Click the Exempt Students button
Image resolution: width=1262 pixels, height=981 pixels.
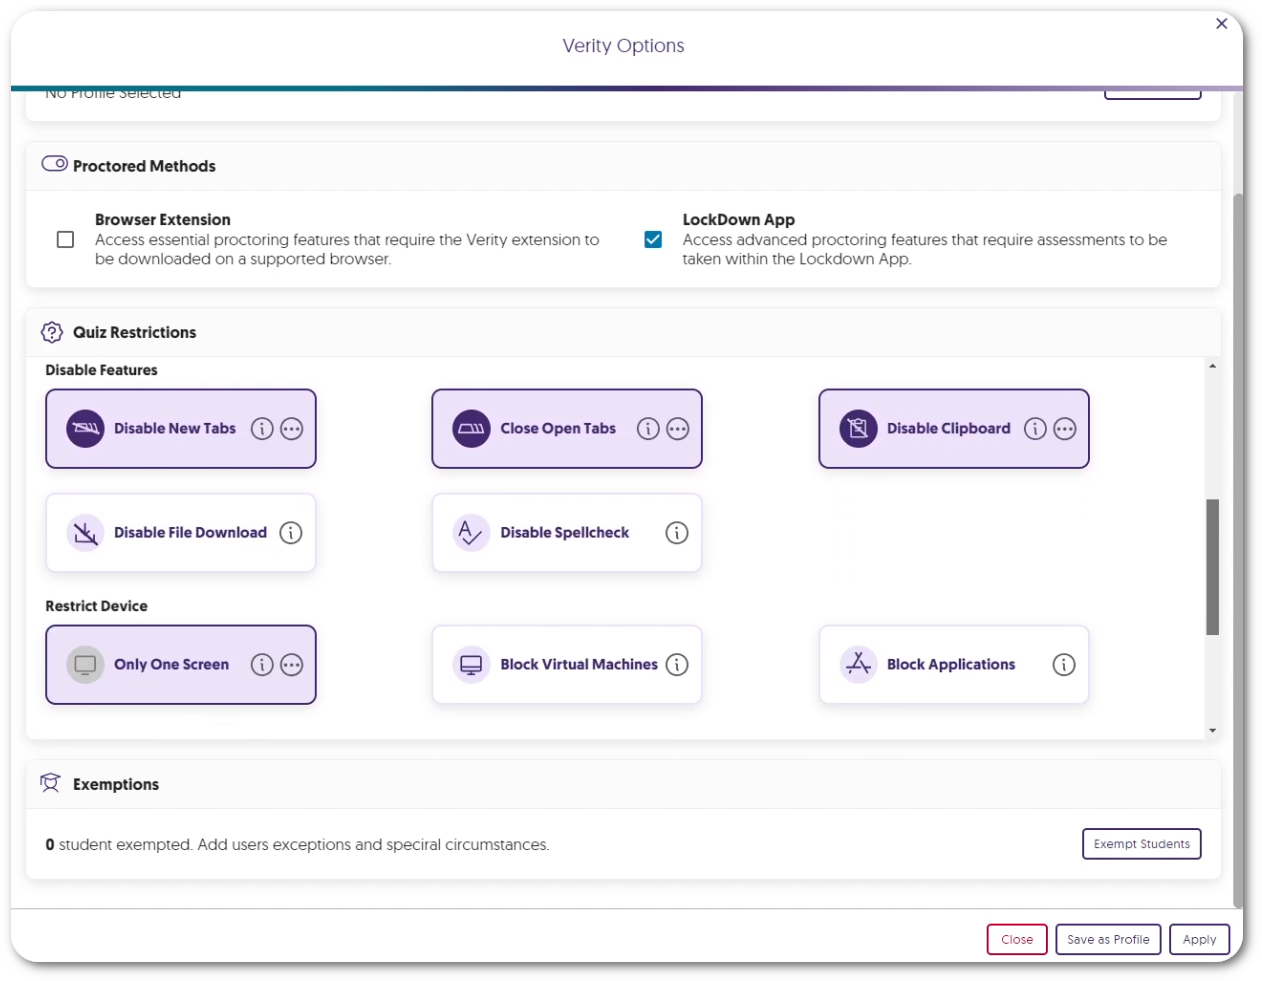click(1141, 844)
